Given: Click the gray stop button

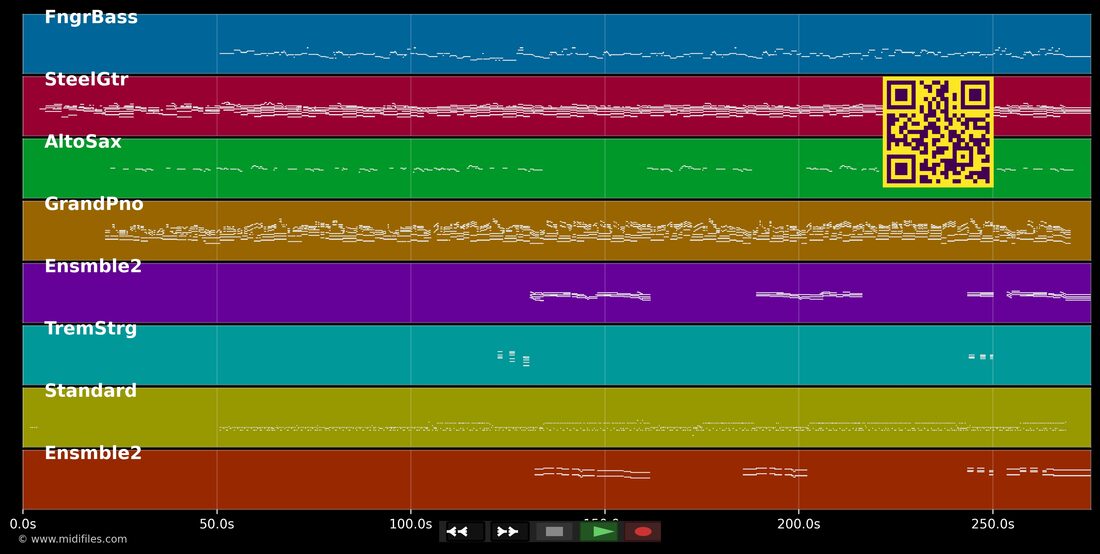Looking at the screenshot, I should coord(554,532).
